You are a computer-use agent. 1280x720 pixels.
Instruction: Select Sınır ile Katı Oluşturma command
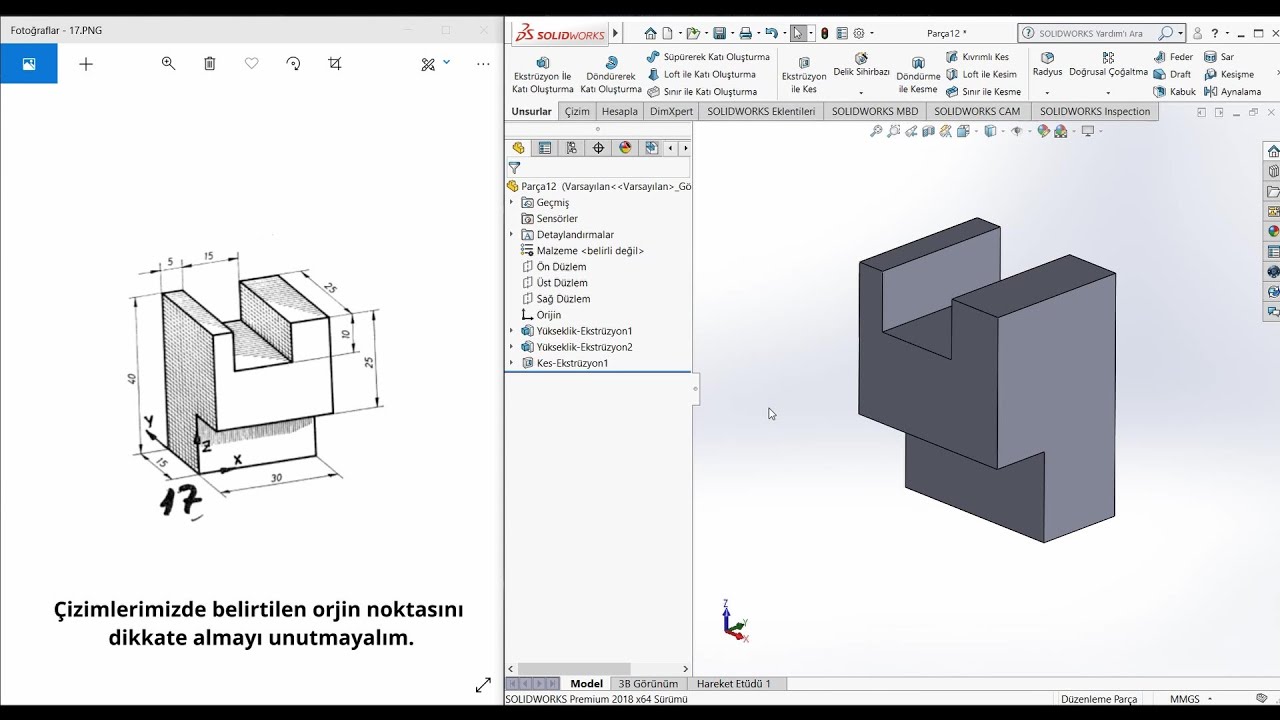point(702,91)
